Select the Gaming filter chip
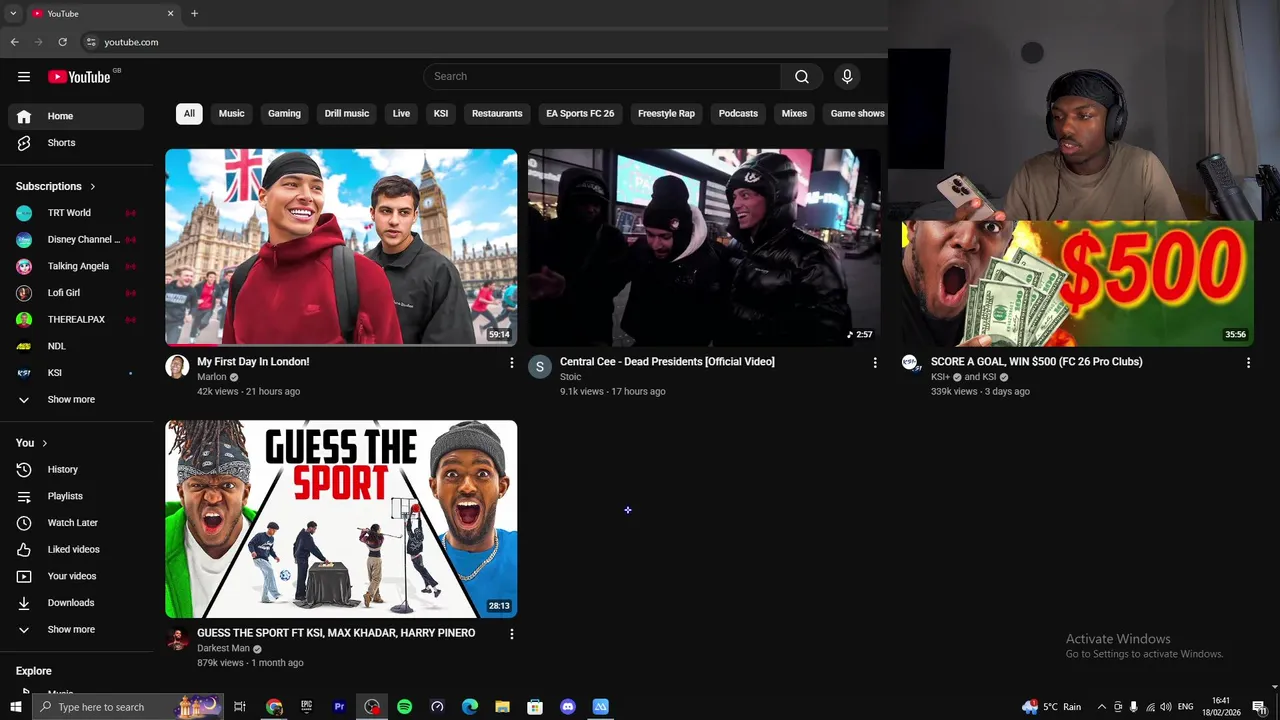Image resolution: width=1280 pixels, height=720 pixels. [284, 114]
